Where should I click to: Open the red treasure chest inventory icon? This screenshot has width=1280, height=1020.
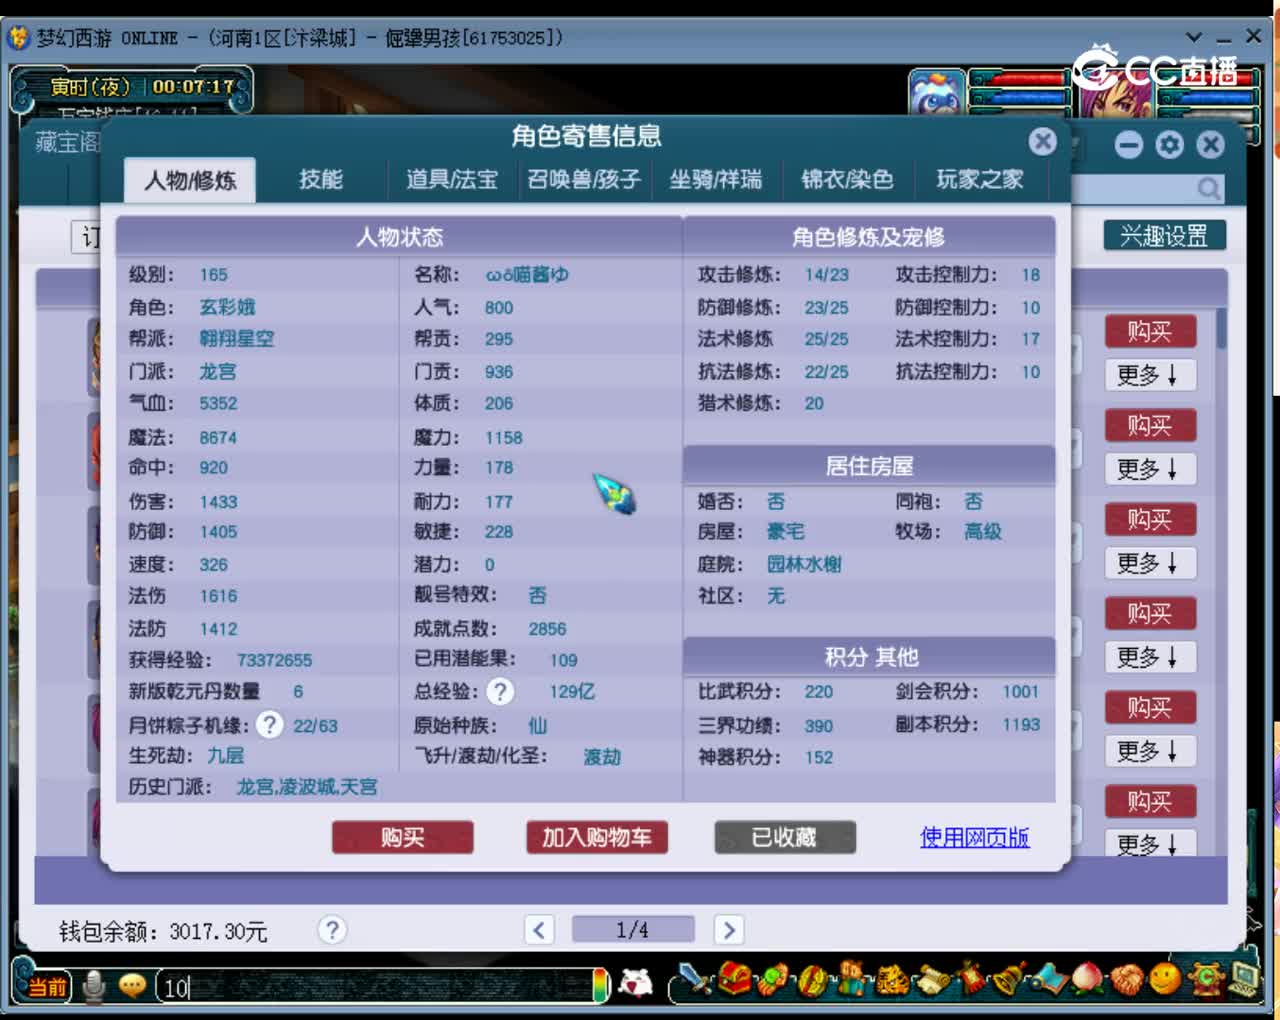[734, 978]
